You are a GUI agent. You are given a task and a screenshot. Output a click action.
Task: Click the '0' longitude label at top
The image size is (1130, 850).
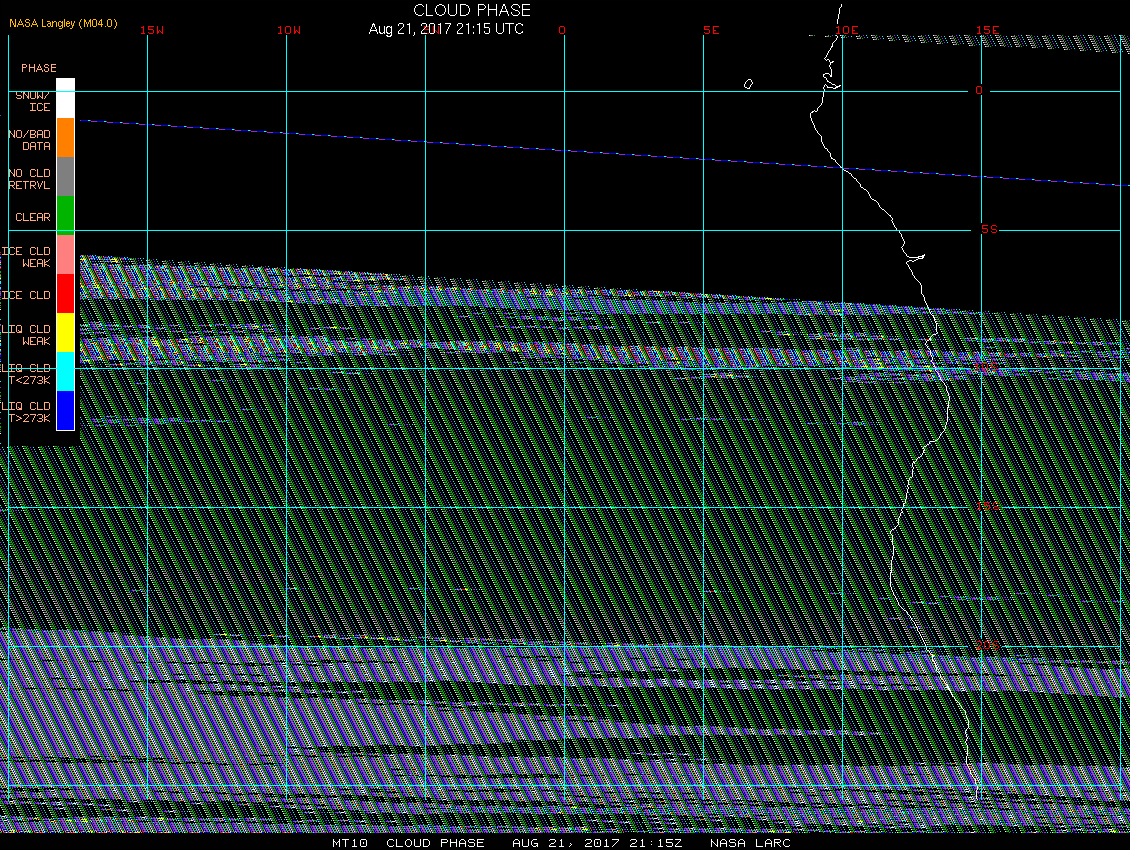[562, 30]
